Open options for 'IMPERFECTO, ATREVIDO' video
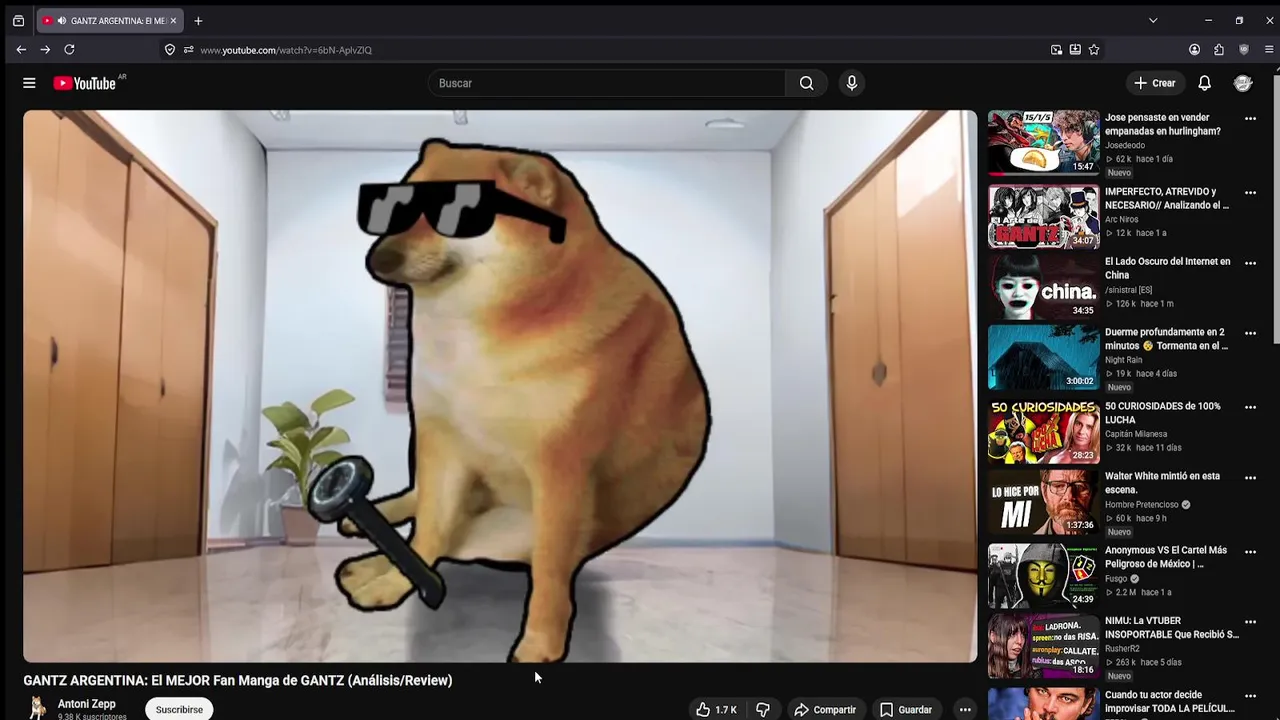Viewport: 1280px width, 720px height. coord(1250,192)
